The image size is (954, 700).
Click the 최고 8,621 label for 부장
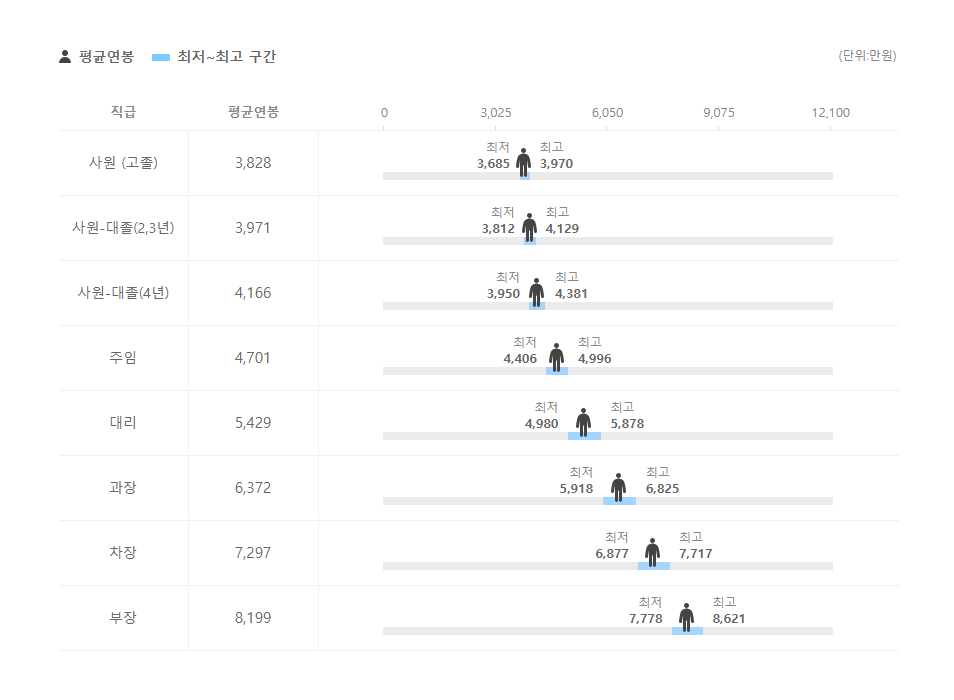tap(728, 611)
